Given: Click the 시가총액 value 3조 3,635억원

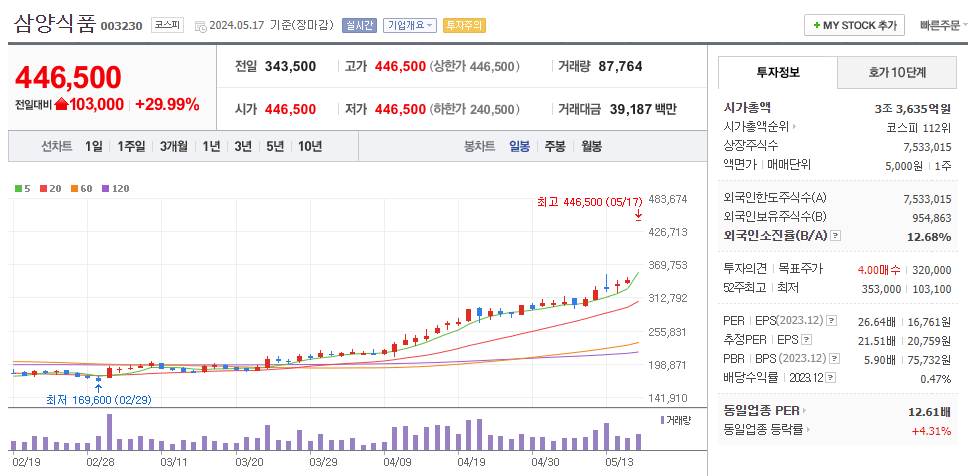Looking at the screenshot, I should point(912,109).
